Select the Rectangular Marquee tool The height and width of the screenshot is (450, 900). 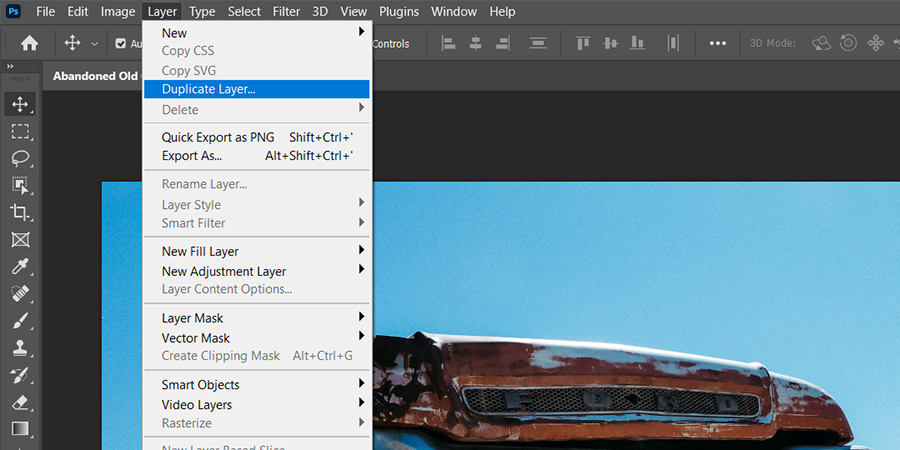[x=20, y=131]
